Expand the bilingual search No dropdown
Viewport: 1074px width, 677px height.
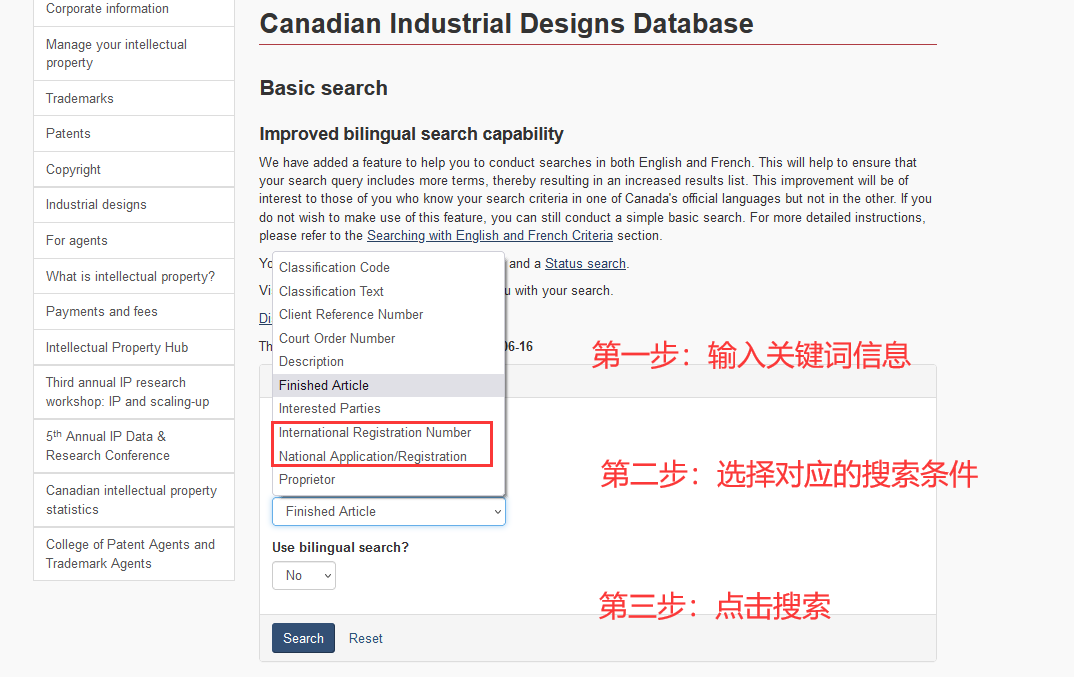click(x=304, y=575)
